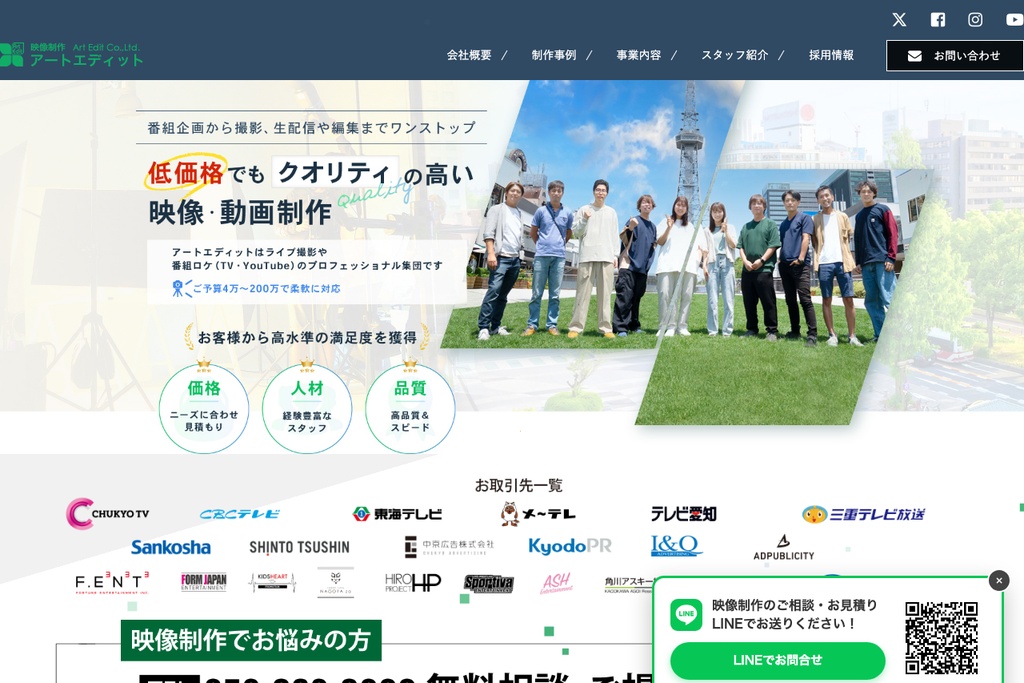The image size is (1024, 683).
Task: Open the スタッフ紹介 menu item
Action: click(x=734, y=55)
